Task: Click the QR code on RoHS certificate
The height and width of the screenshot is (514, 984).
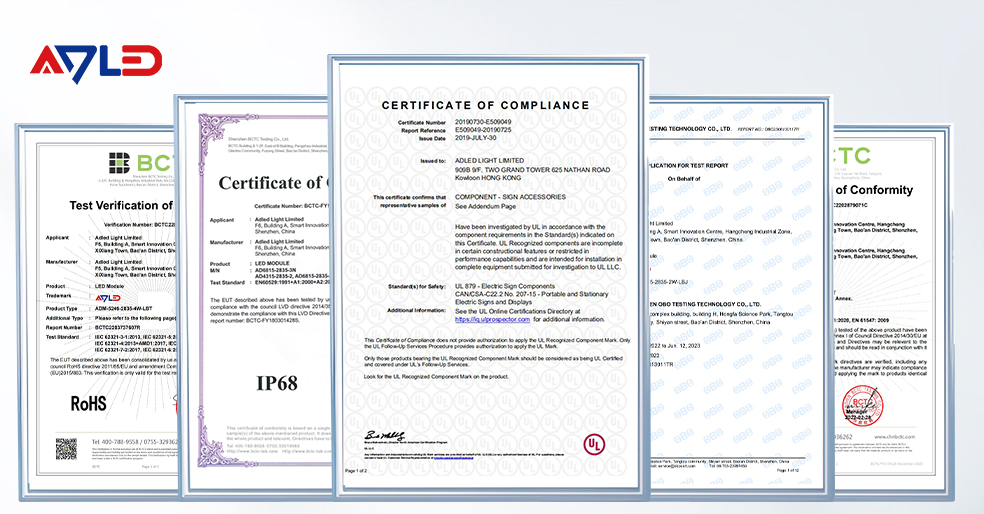Action: (x=67, y=448)
